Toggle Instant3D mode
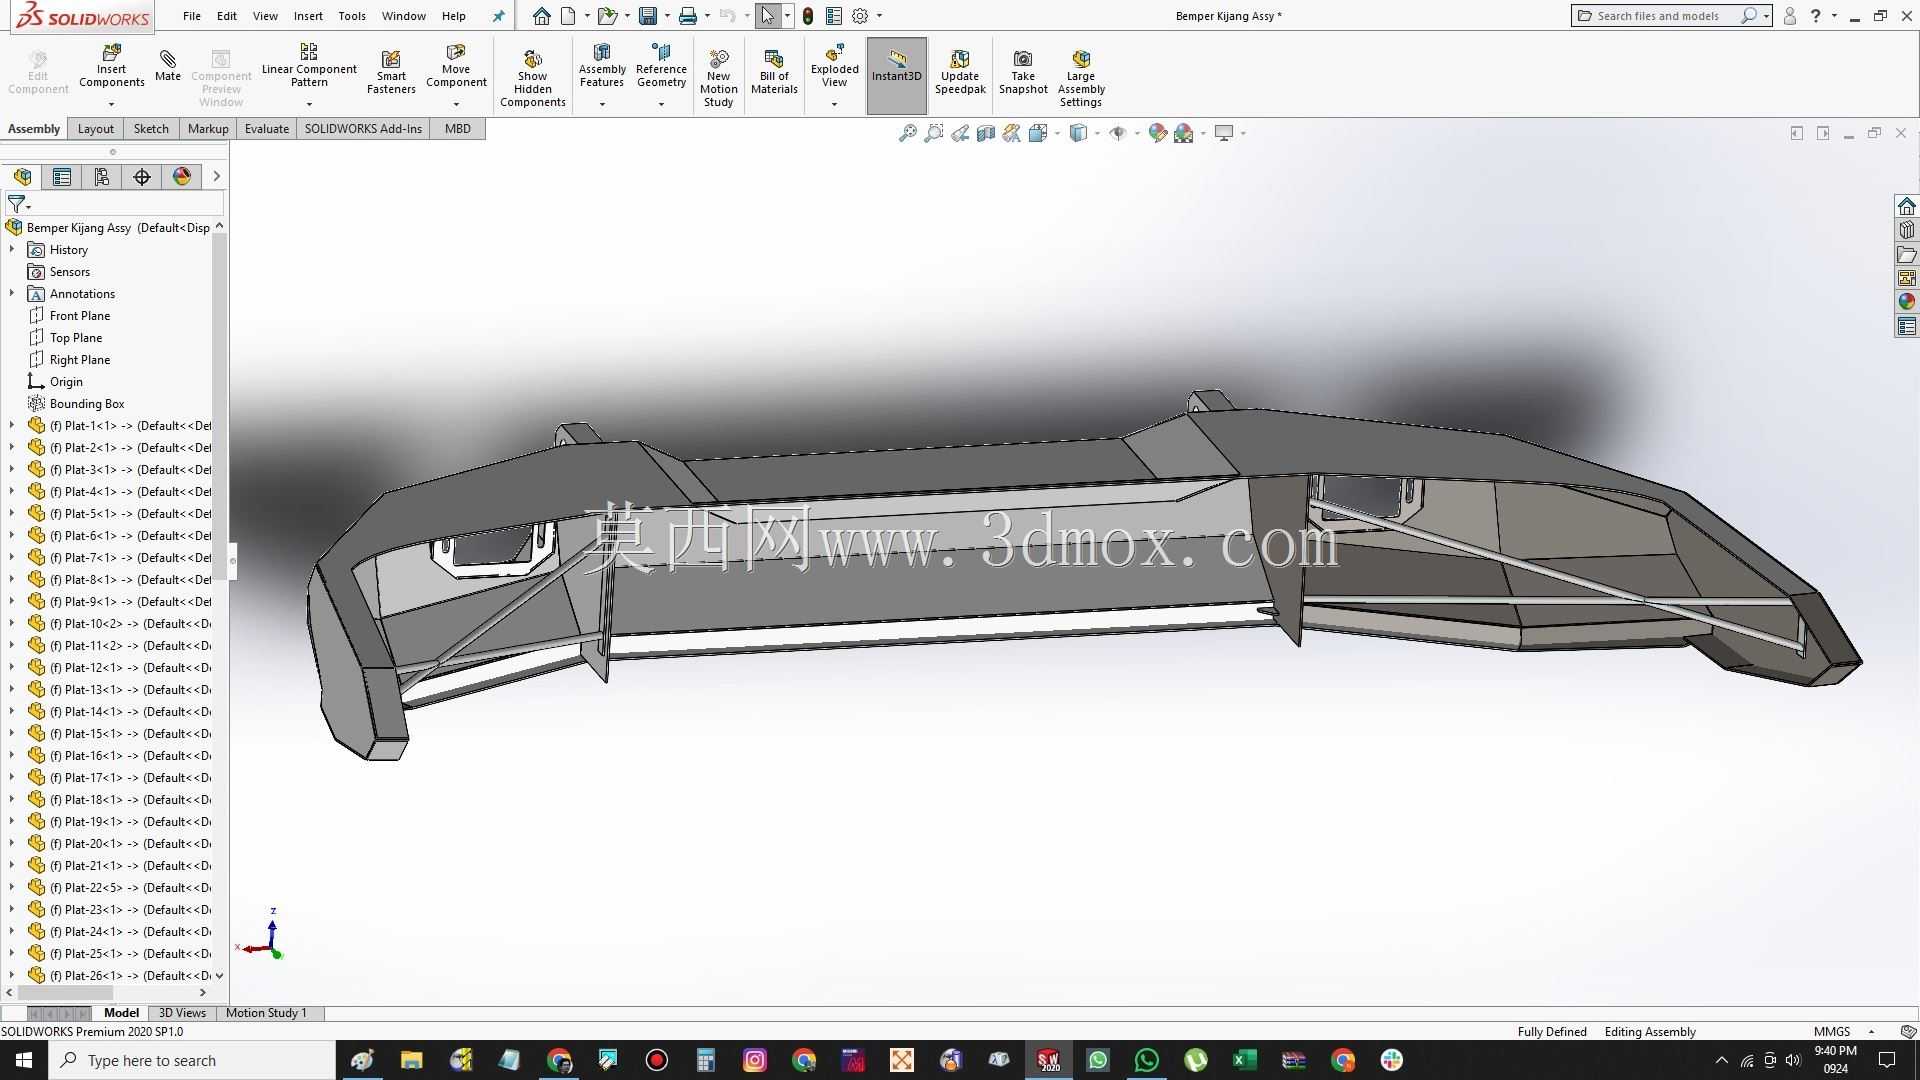Image resolution: width=1920 pixels, height=1080 pixels. tap(896, 75)
